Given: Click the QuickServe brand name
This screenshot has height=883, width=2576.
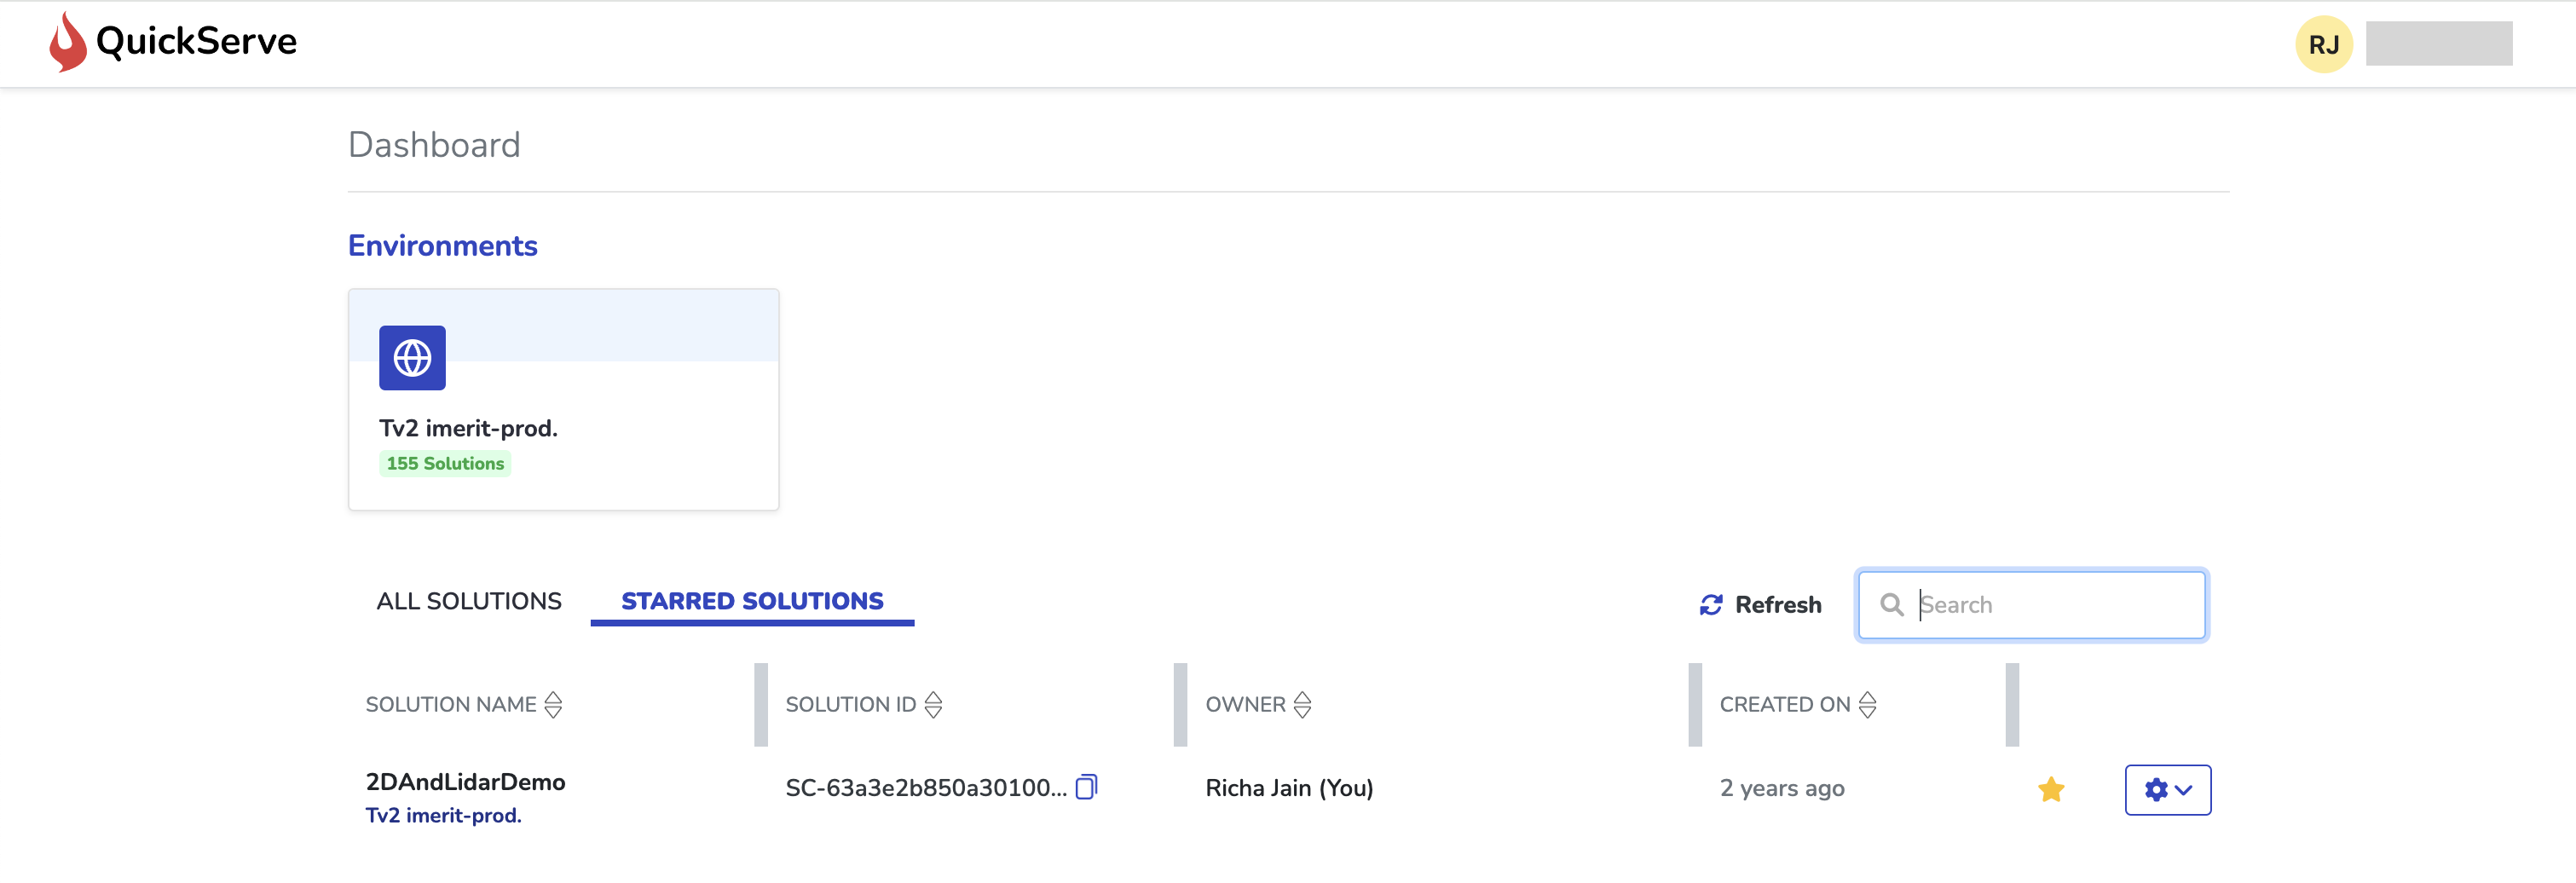Looking at the screenshot, I should coord(196,42).
